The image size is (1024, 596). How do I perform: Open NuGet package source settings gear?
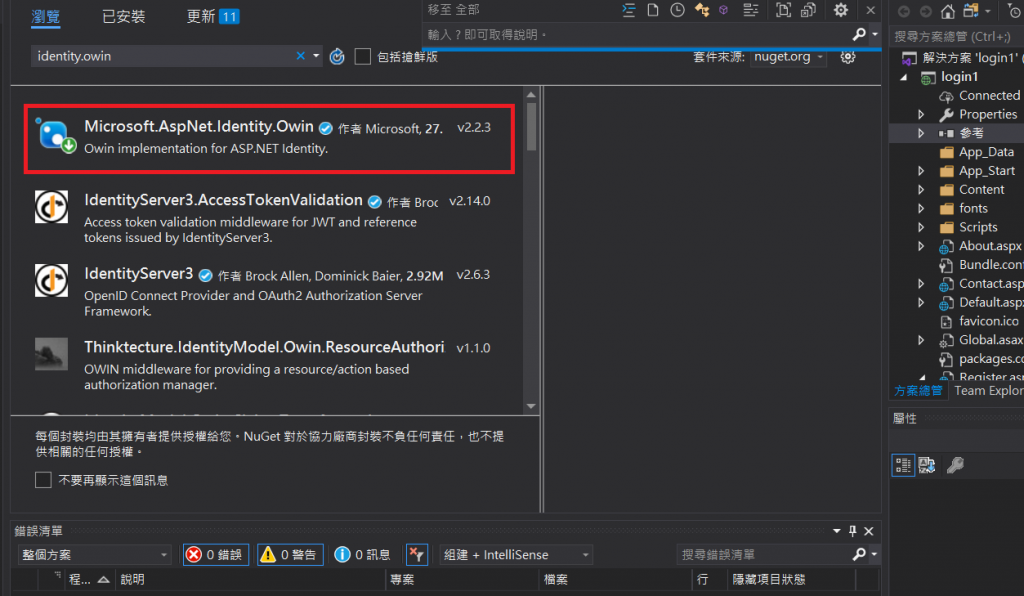point(848,57)
